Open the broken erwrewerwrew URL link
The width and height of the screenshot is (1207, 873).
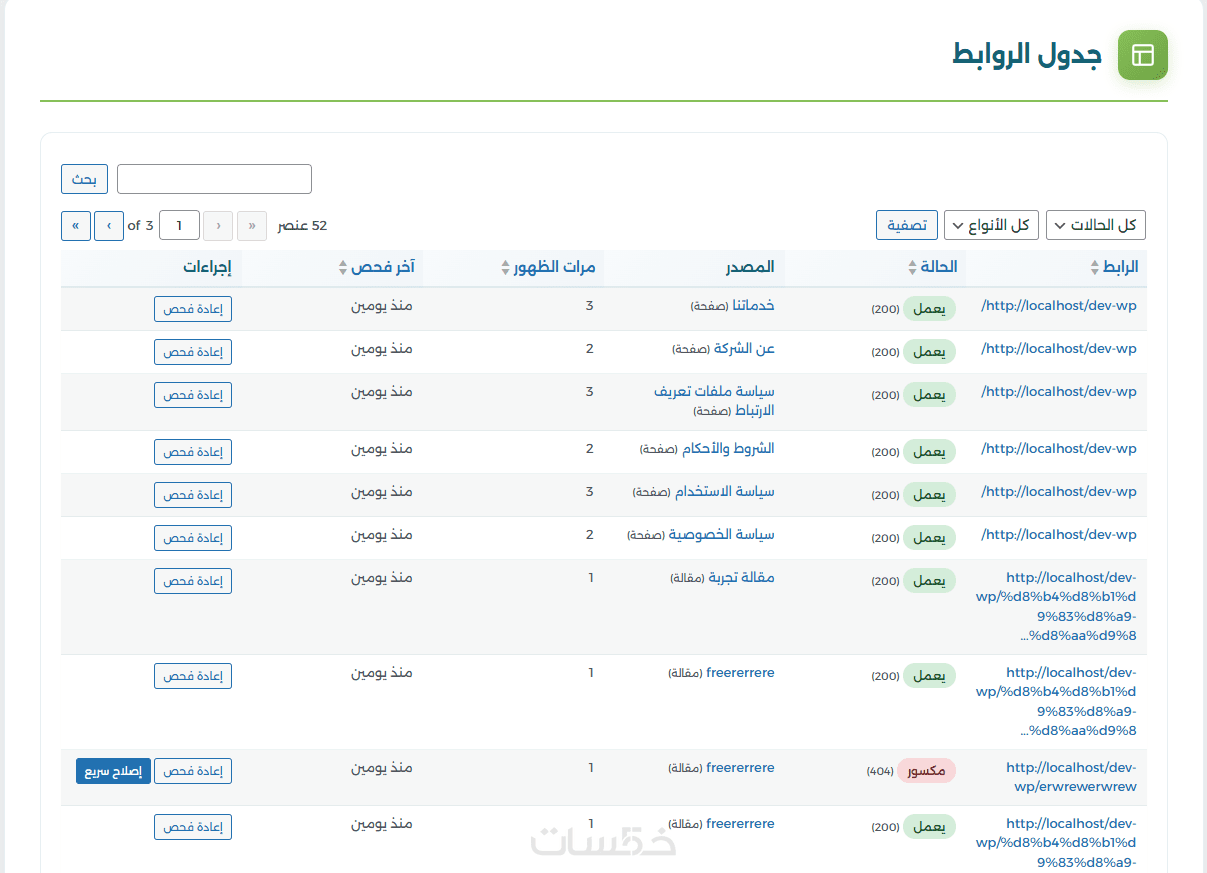click(1071, 777)
